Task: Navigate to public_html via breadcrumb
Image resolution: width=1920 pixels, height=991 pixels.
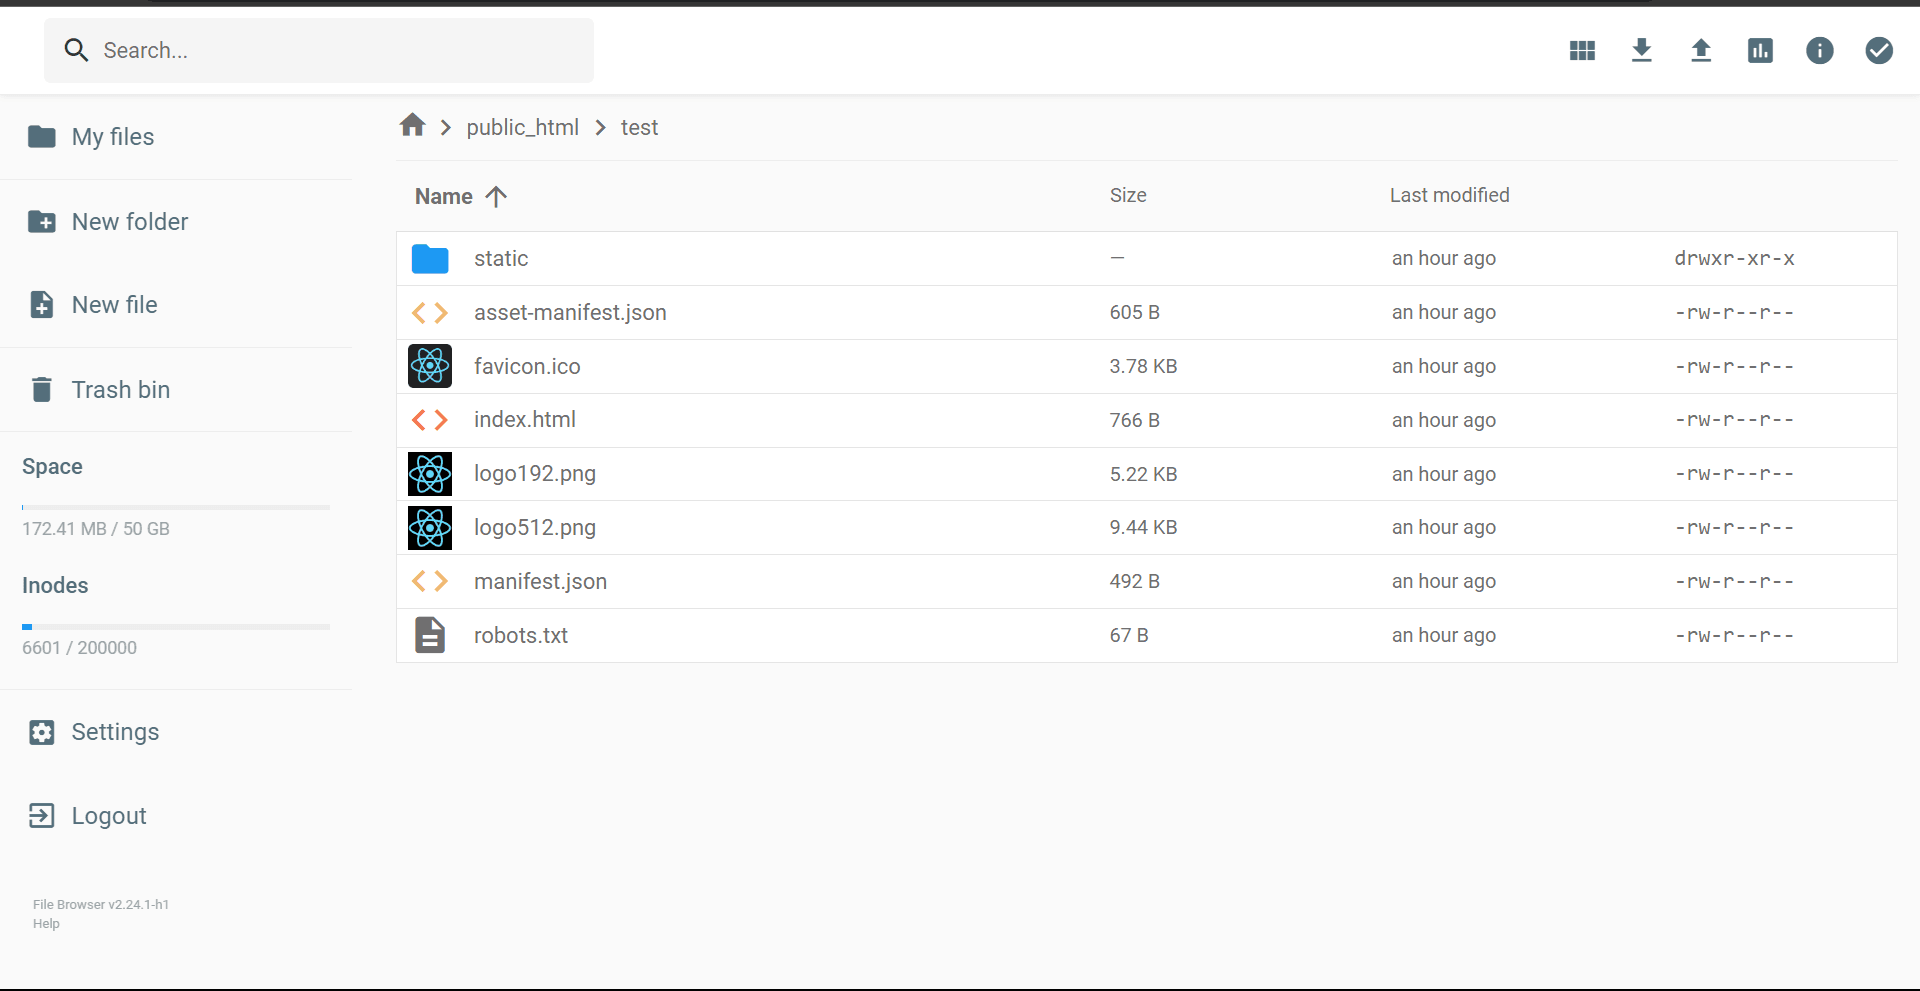Action: (x=521, y=127)
